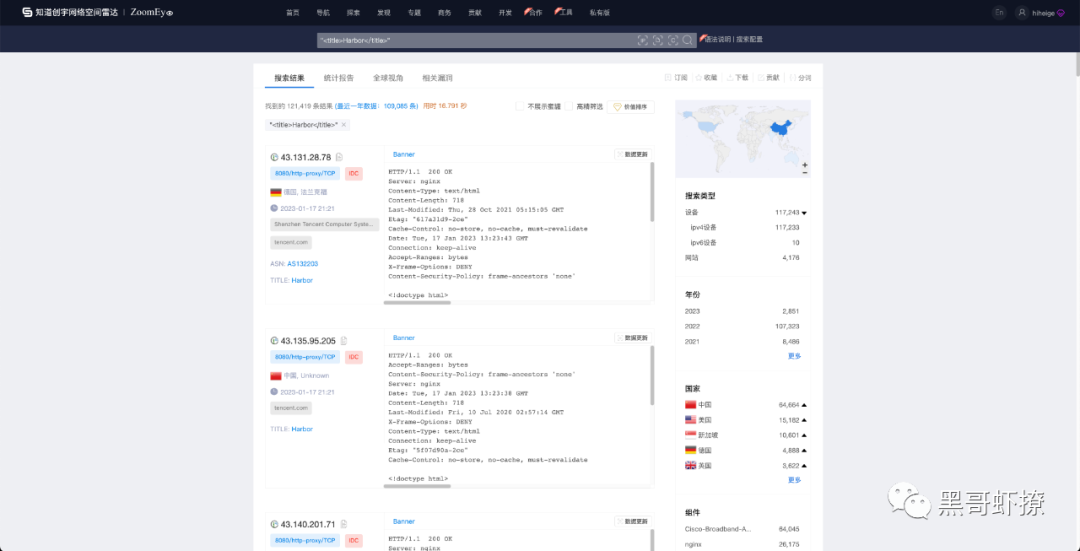Switch to 相关漏洞 tab
Viewport: 1080px width, 551px height.
[x=437, y=78]
